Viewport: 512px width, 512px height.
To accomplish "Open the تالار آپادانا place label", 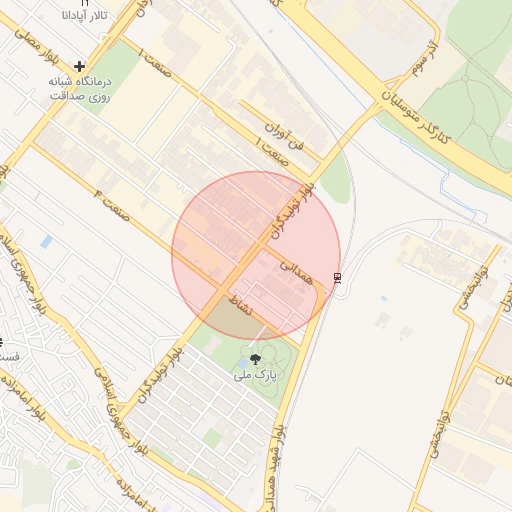I will click(x=85, y=15).
